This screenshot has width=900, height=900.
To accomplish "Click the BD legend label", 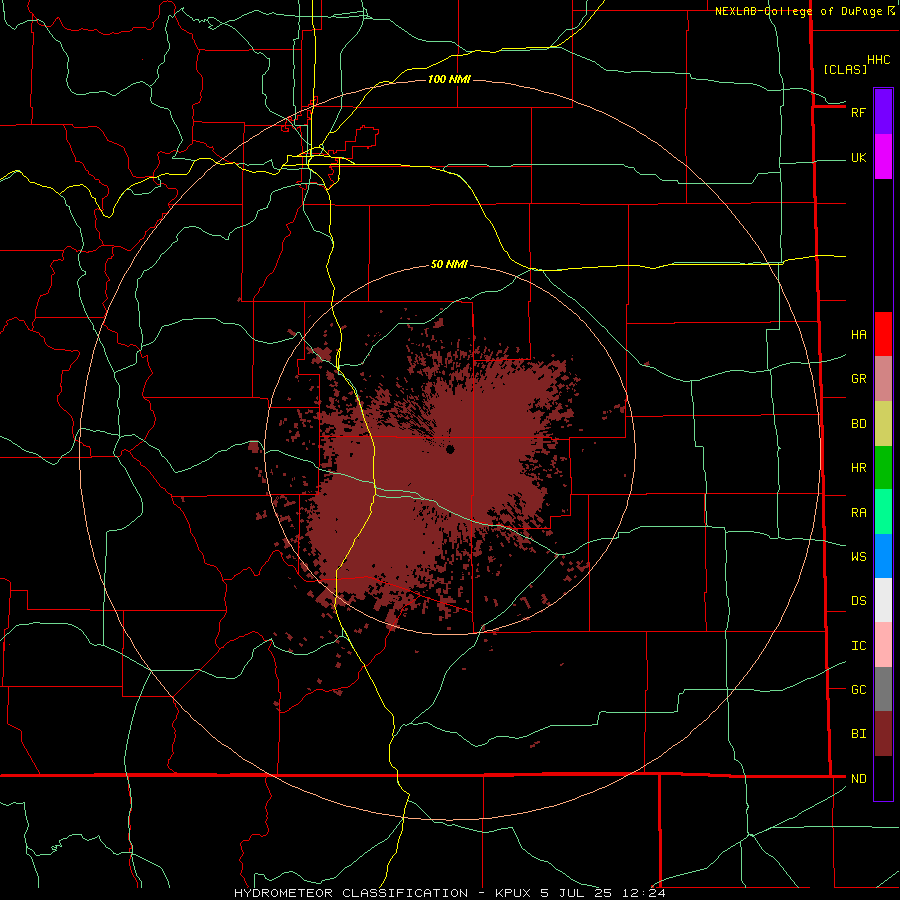I will point(858,424).
